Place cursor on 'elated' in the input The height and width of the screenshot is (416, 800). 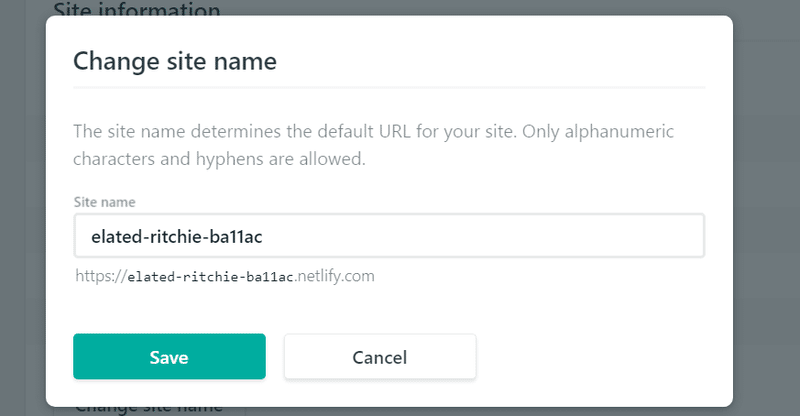coord(113,237)
